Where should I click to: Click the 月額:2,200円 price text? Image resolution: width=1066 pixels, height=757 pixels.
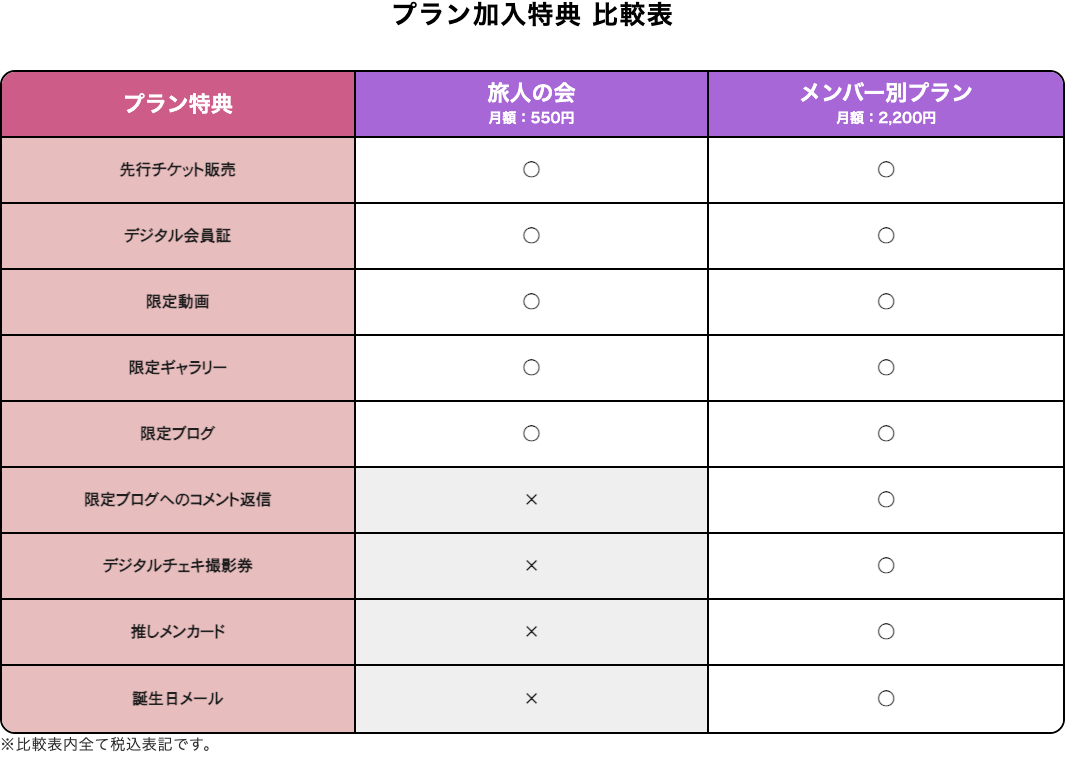[x=885, y=118]
